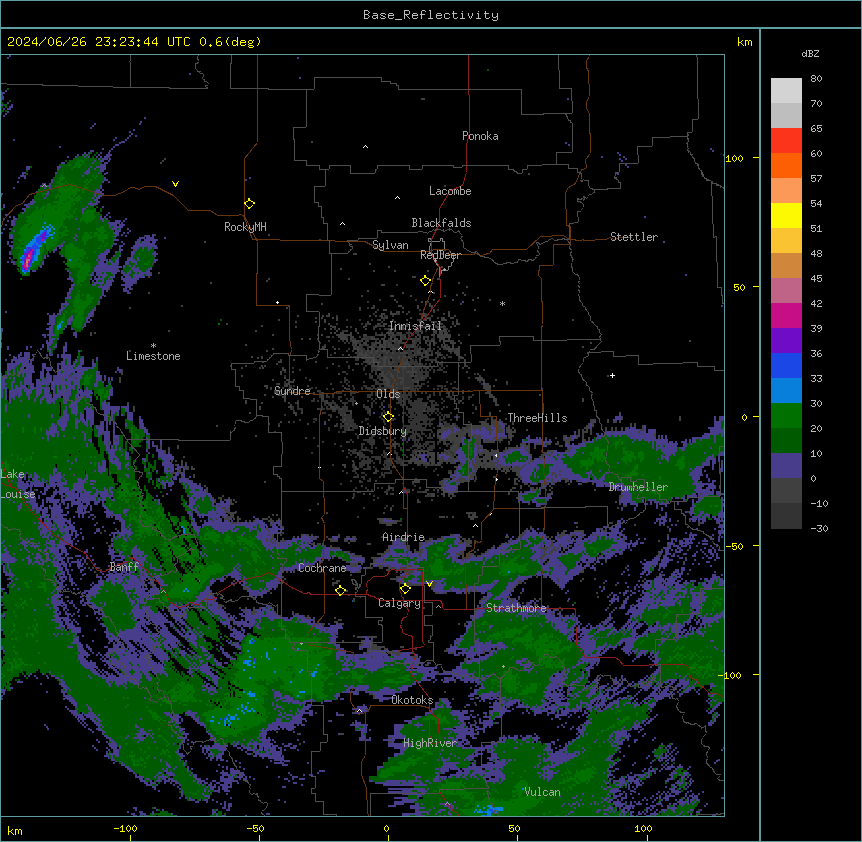Click the -30 value in the dBZ legend
This screenshot has width=862, height=842.
pos(819,529)
